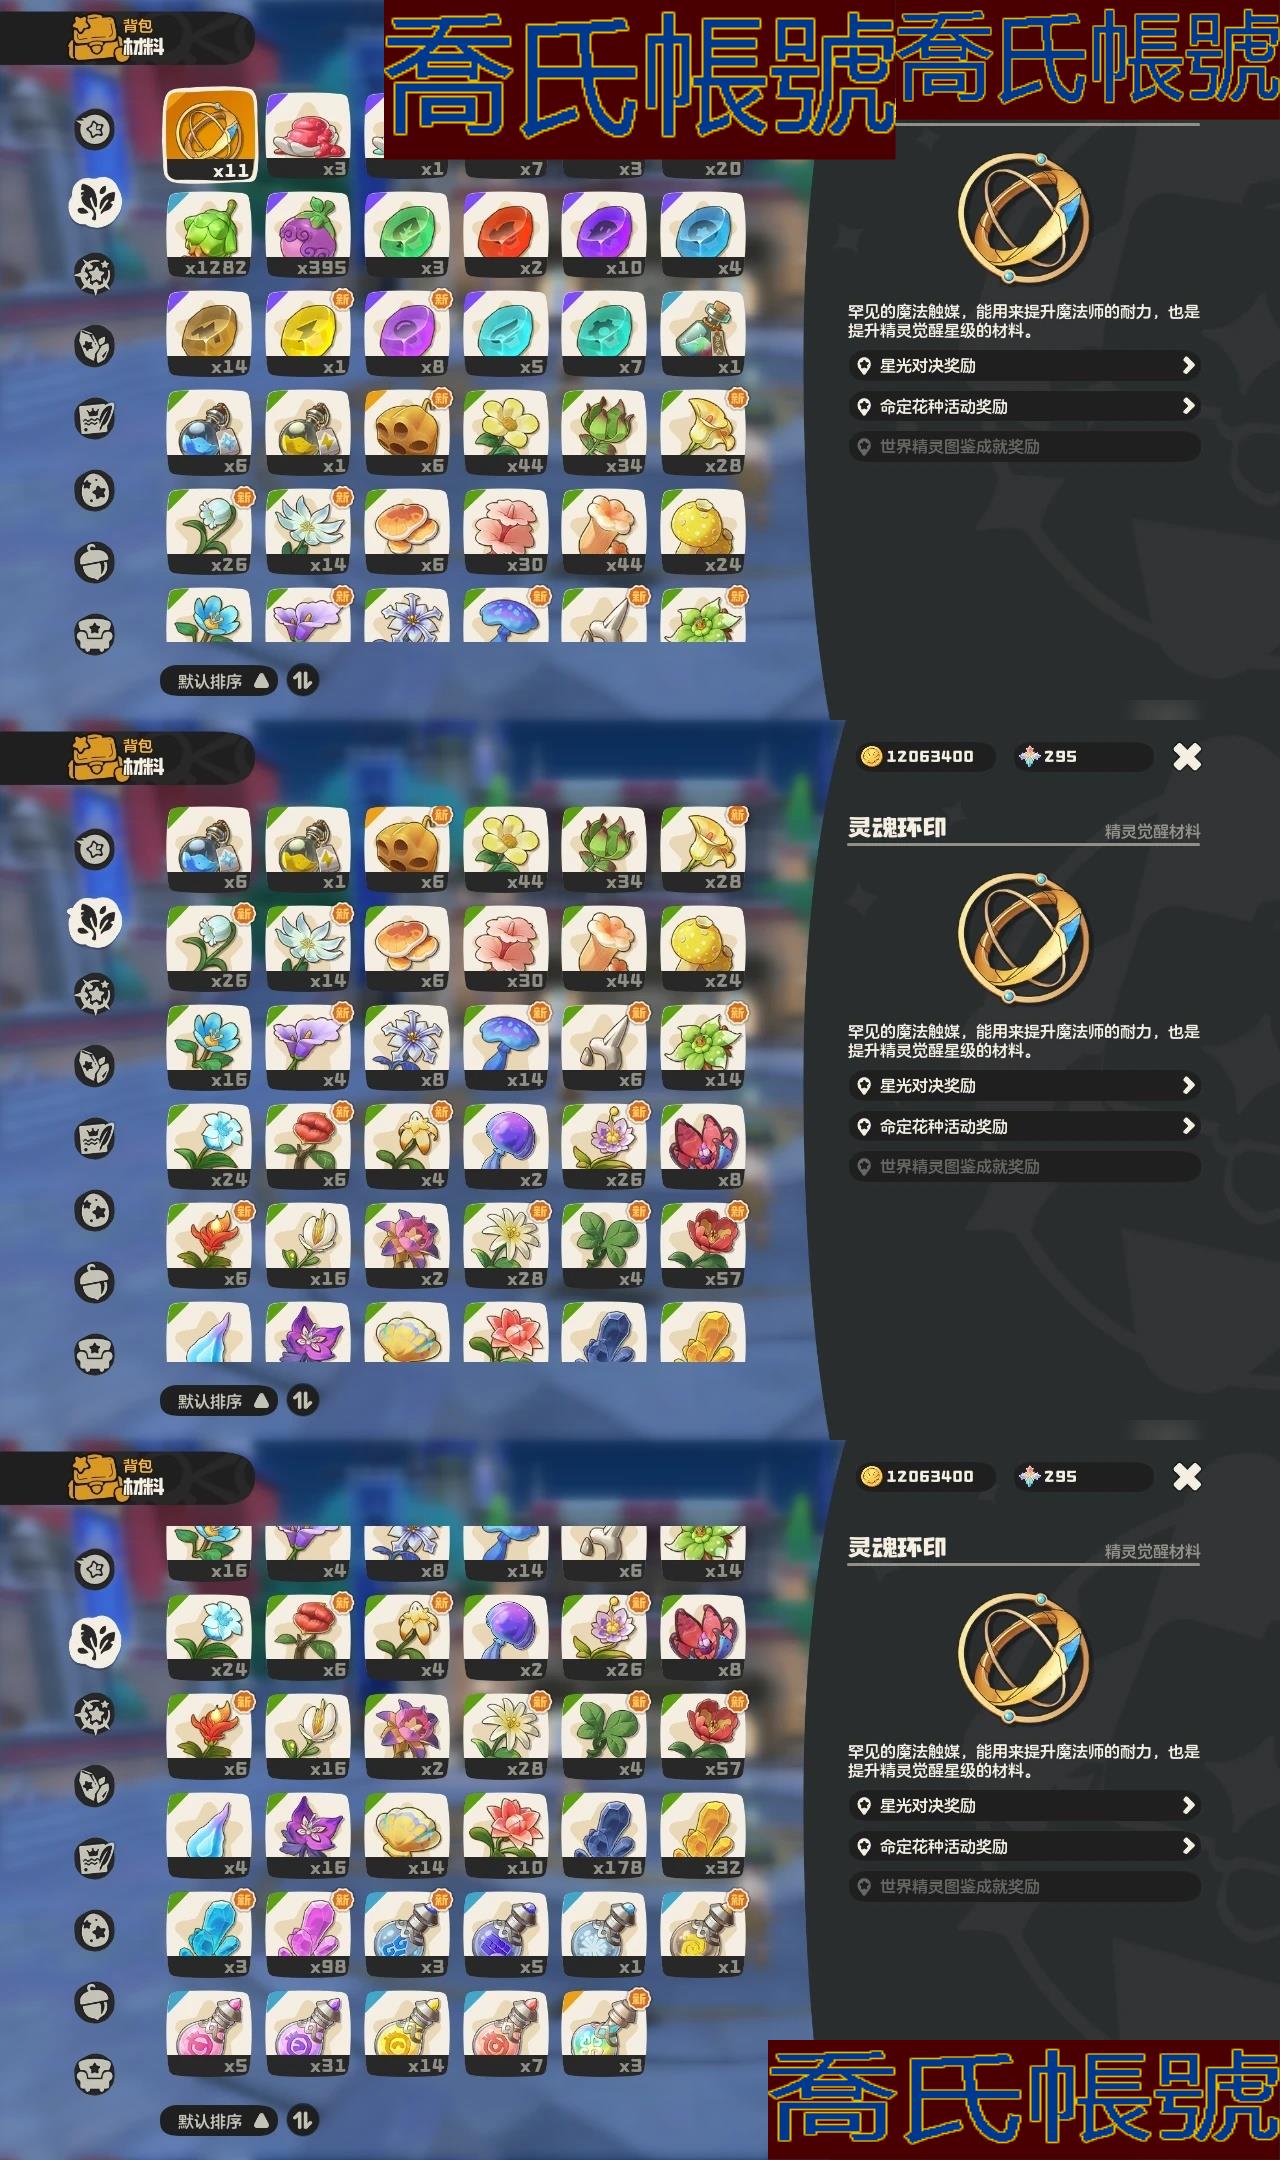Viewport: 1280px width, 2160px height.
Task: Toggle sort direction arrows in bottommost inventory
Action: pyautogui.click(x=302, y=2120)
